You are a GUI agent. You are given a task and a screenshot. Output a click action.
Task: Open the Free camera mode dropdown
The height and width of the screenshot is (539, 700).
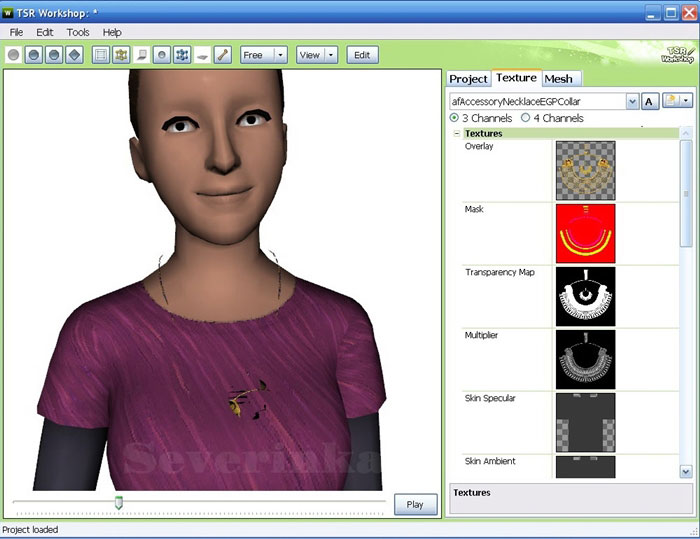[280, 55]
